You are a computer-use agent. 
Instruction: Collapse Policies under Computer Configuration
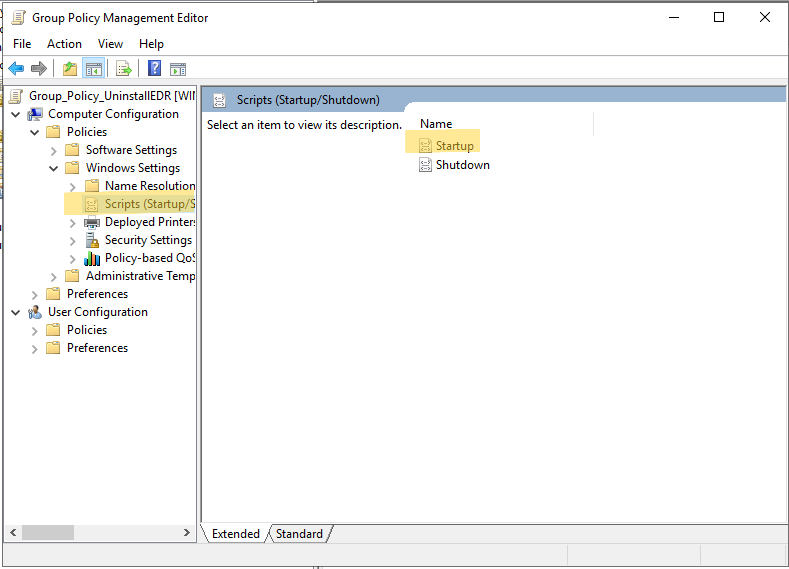tap(35, 133)
